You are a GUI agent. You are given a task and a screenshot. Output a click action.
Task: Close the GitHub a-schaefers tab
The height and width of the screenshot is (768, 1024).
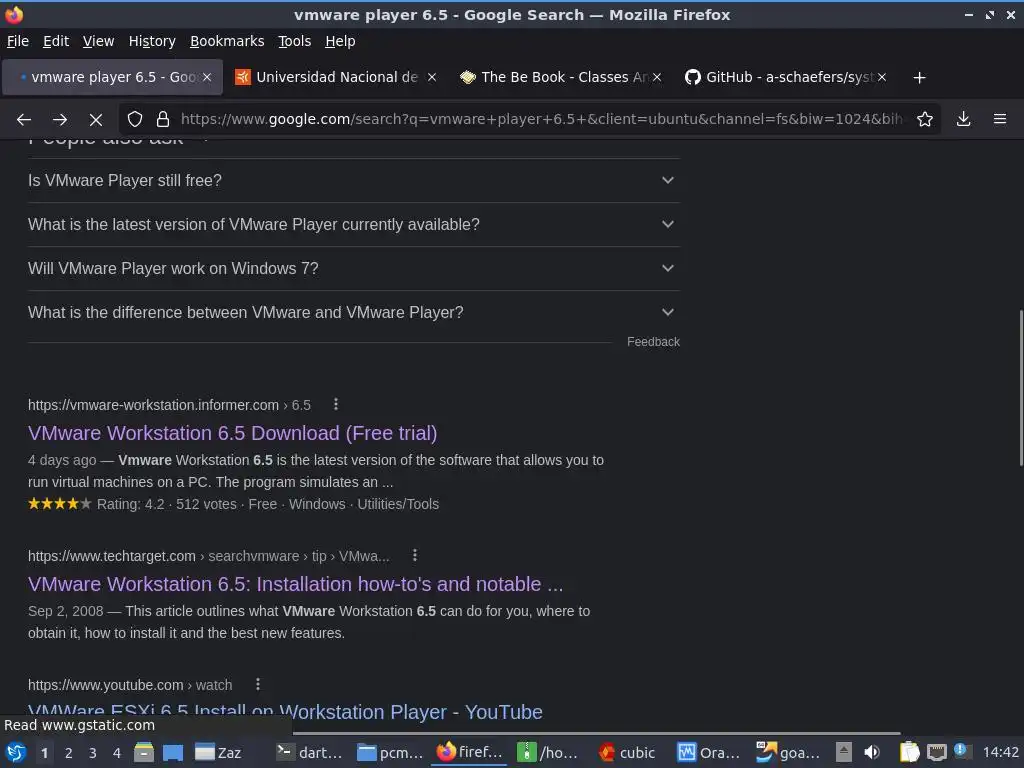coord(882,77)
